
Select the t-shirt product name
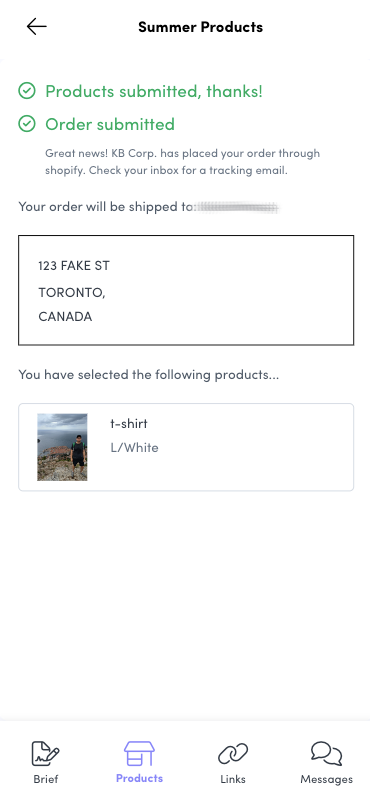pos(129,424)
